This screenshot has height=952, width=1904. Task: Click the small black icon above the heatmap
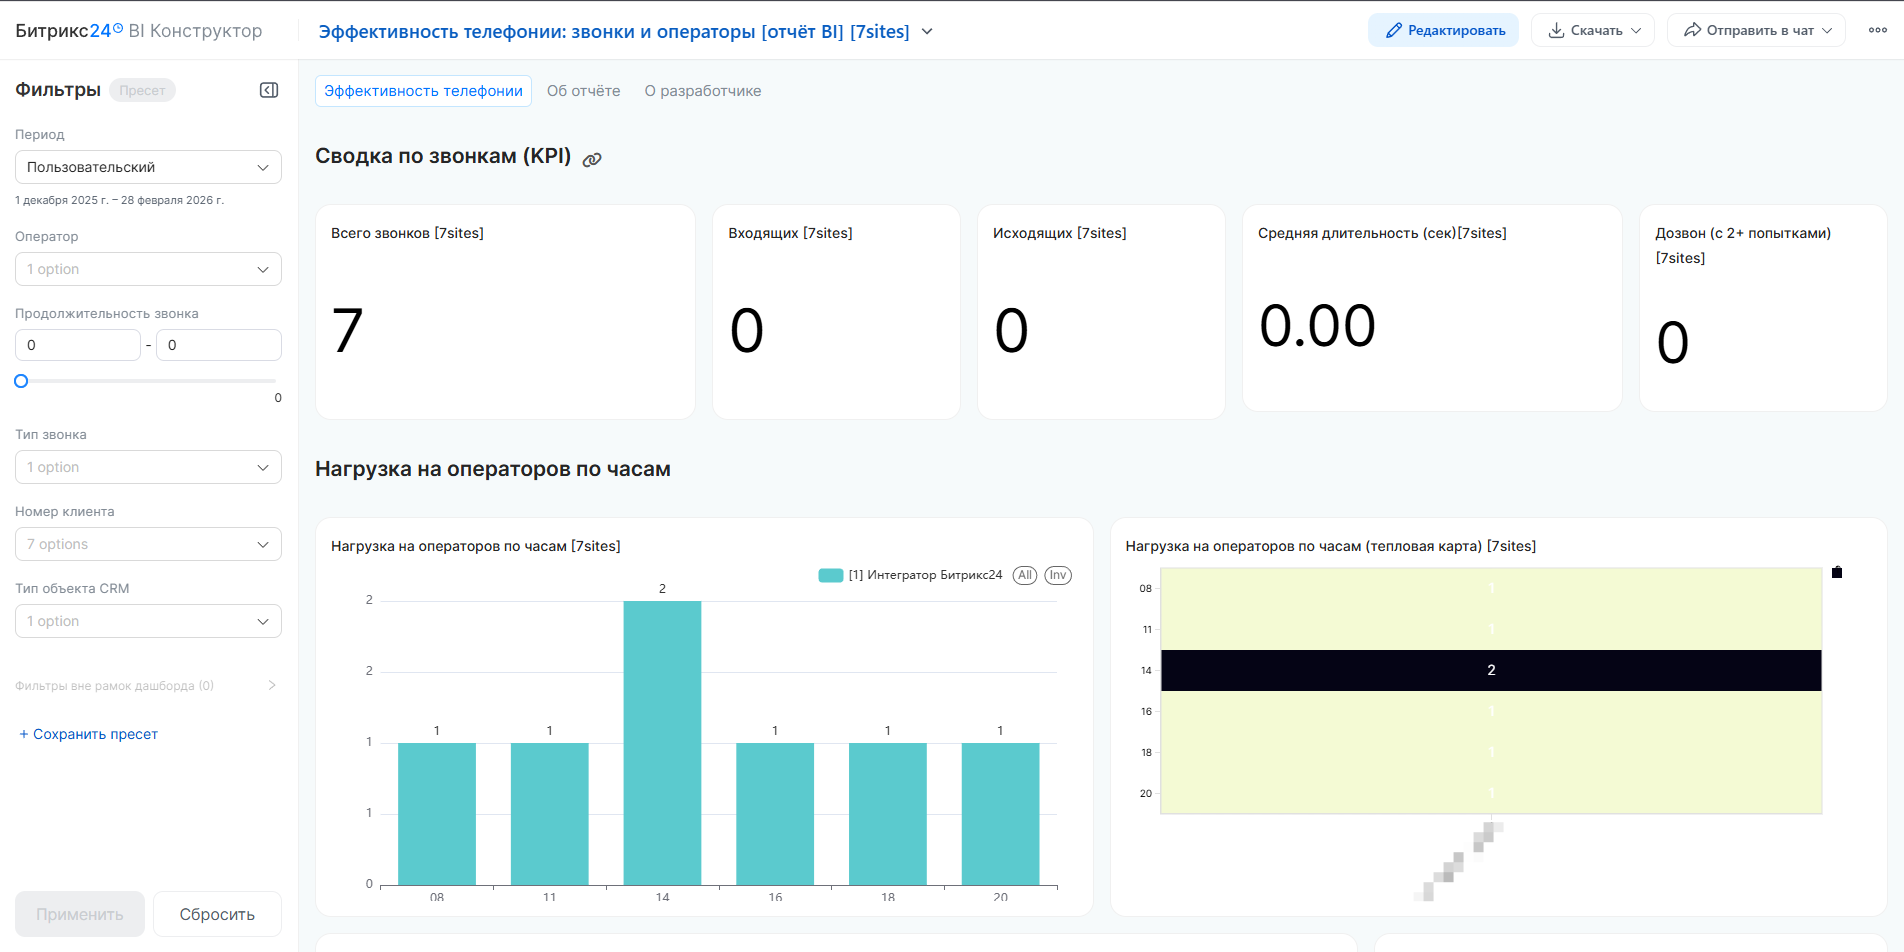[x=1836, y=572]
